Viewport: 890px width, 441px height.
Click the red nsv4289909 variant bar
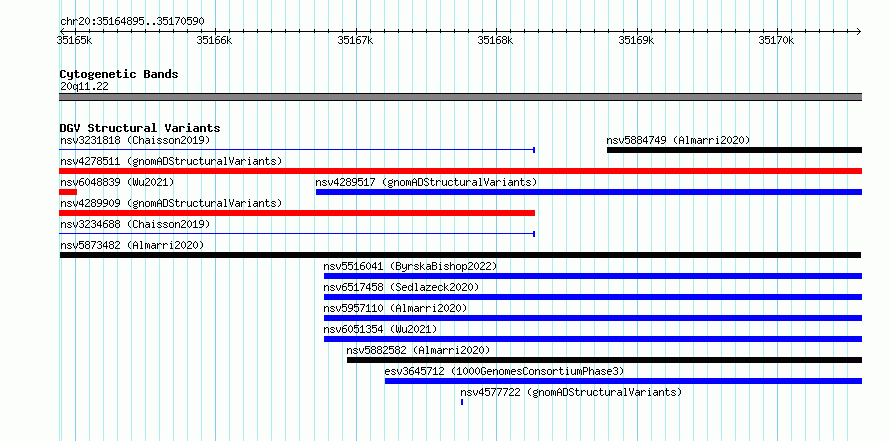coord(297,213)
